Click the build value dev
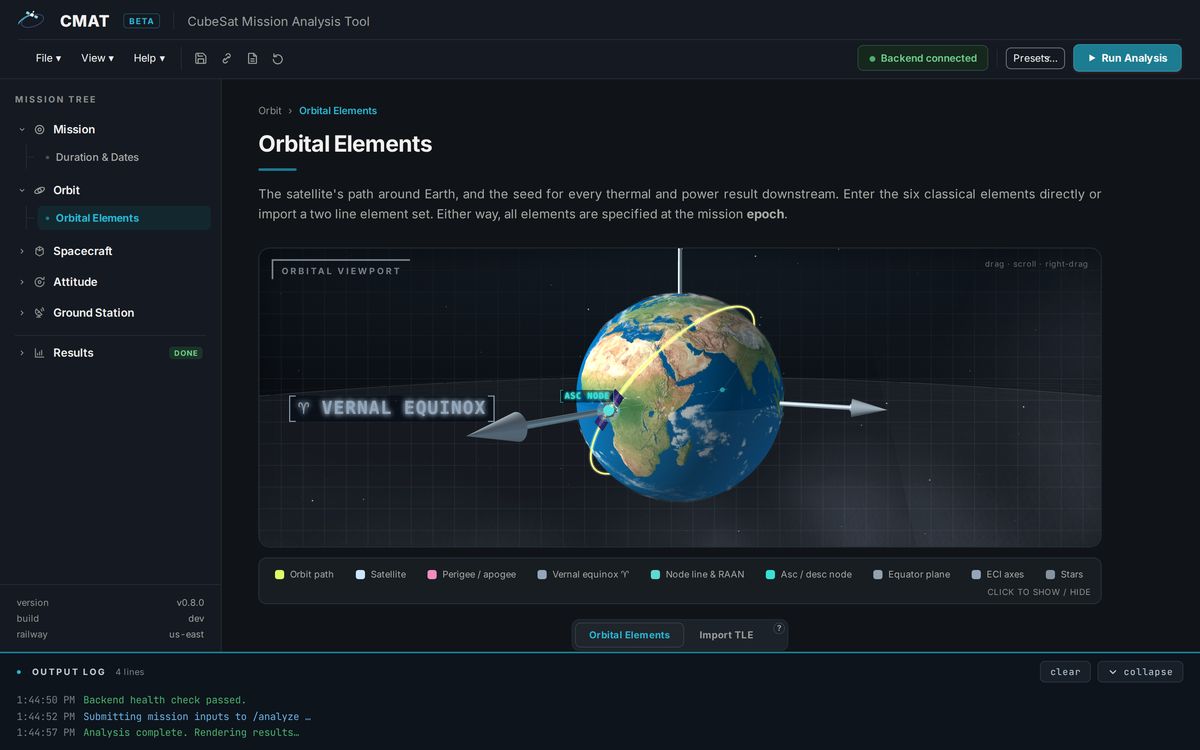 point(196,619)
